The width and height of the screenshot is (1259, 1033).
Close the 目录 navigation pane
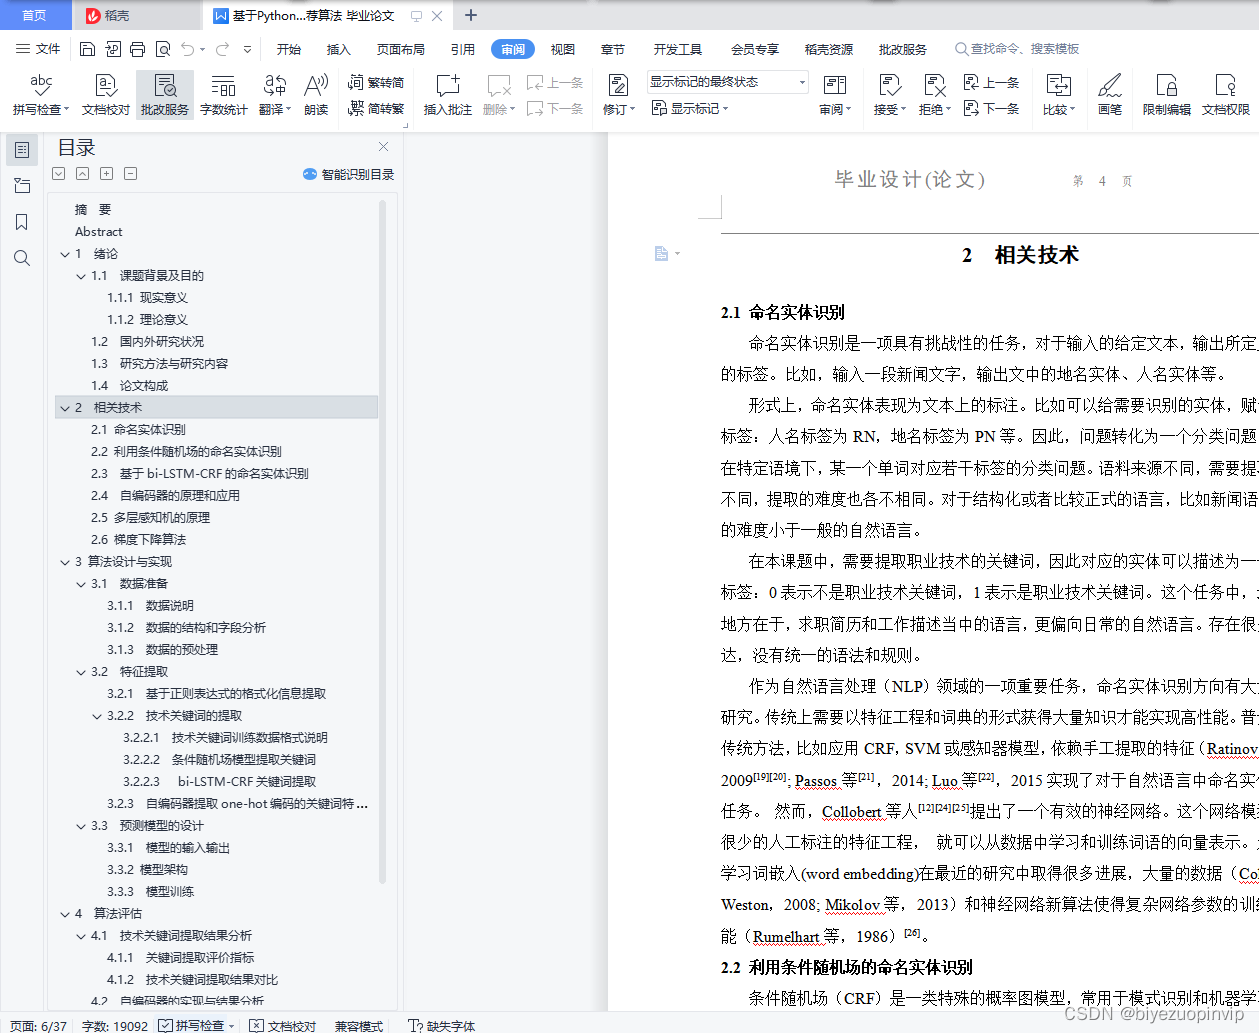click(383, 147)
